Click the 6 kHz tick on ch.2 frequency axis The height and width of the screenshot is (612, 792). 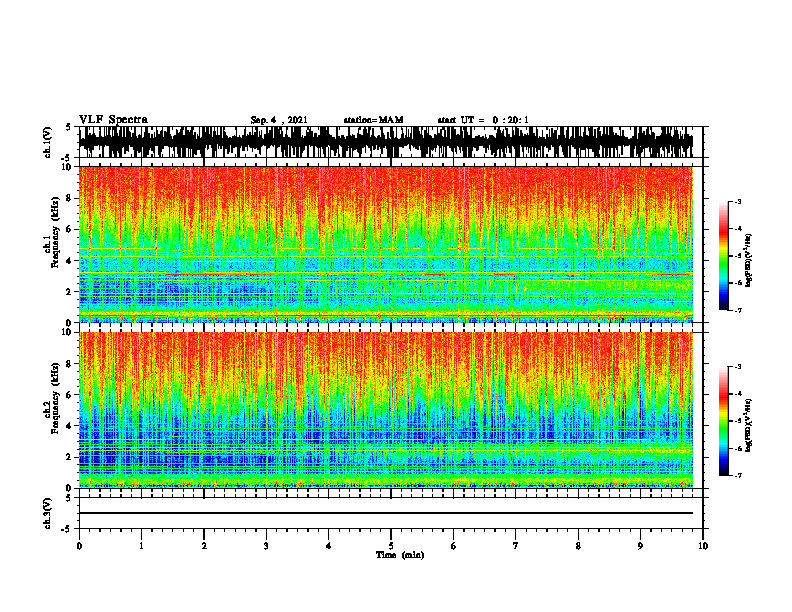coord(71,395)
